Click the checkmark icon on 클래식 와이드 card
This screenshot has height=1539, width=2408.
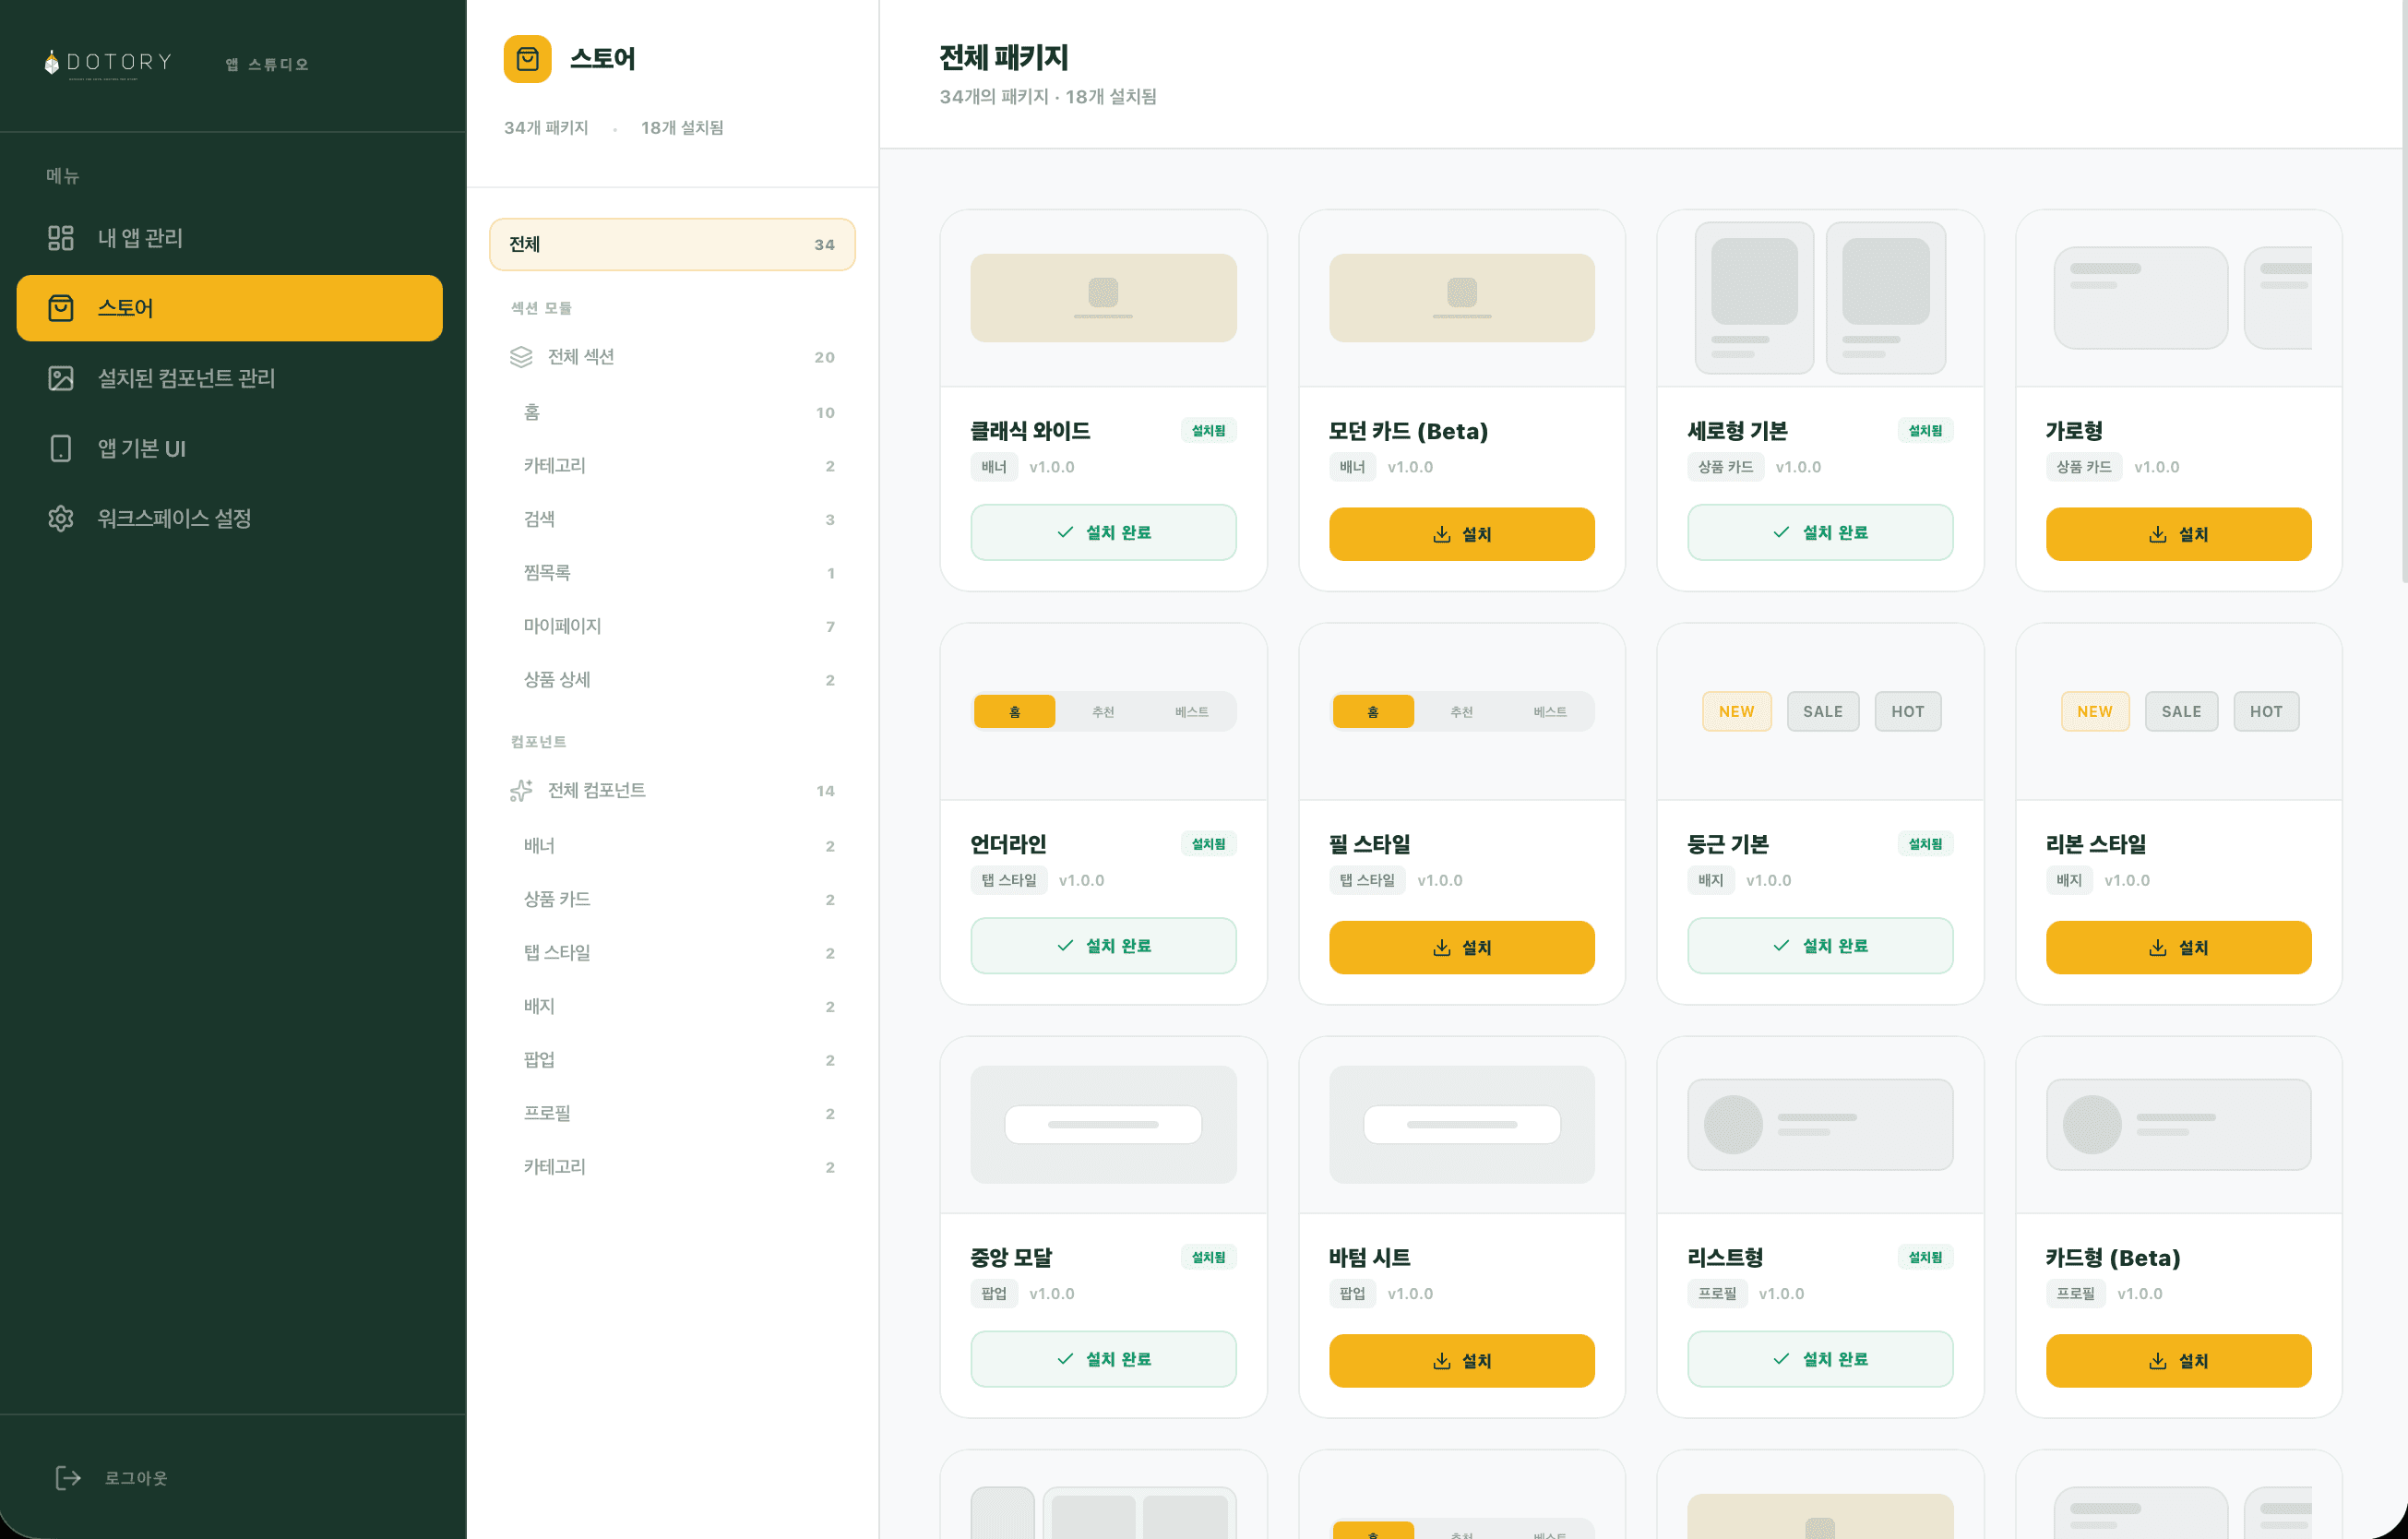pyautogui.click(x=1065, y=532)
